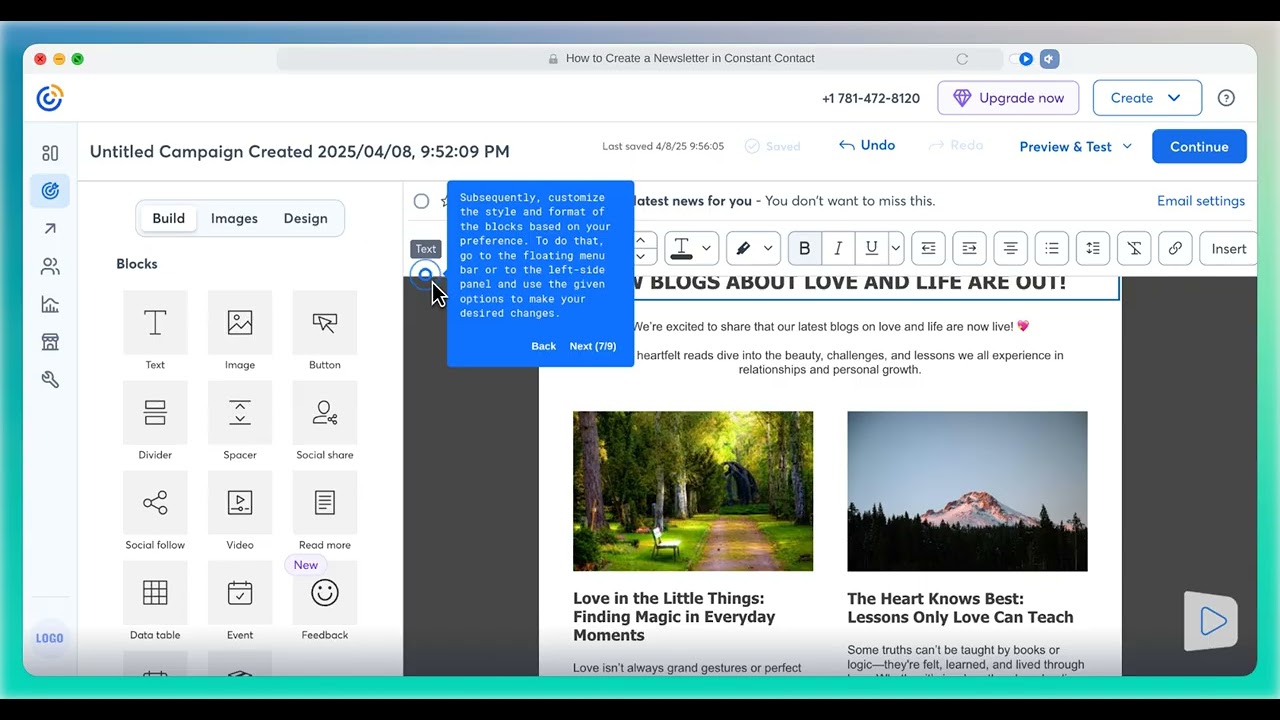Click the decrease indent toolbar icon
The image size is (1280, 720).
point(928,248)
